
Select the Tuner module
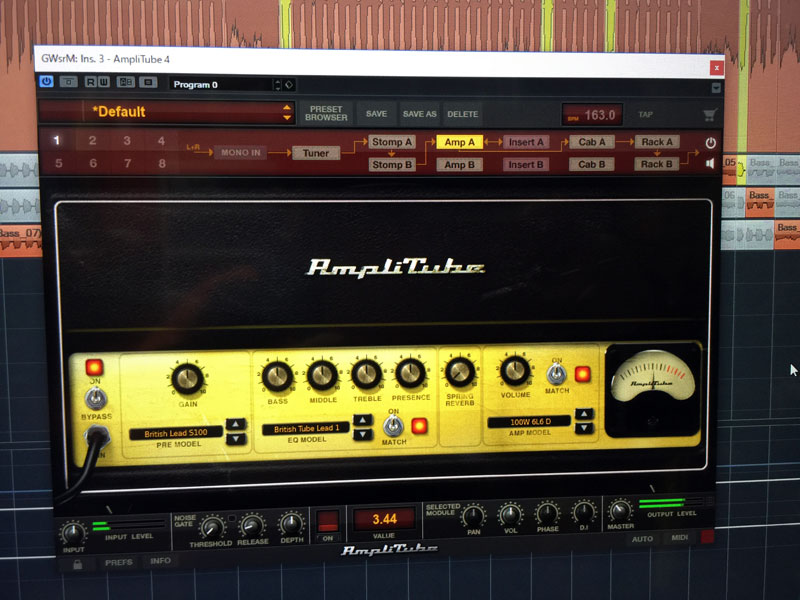point(316,153)
